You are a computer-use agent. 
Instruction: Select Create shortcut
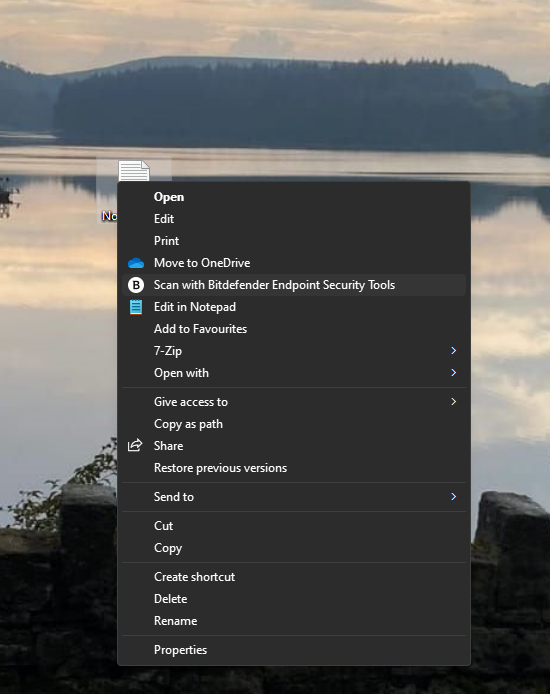[x=294, y=577]
